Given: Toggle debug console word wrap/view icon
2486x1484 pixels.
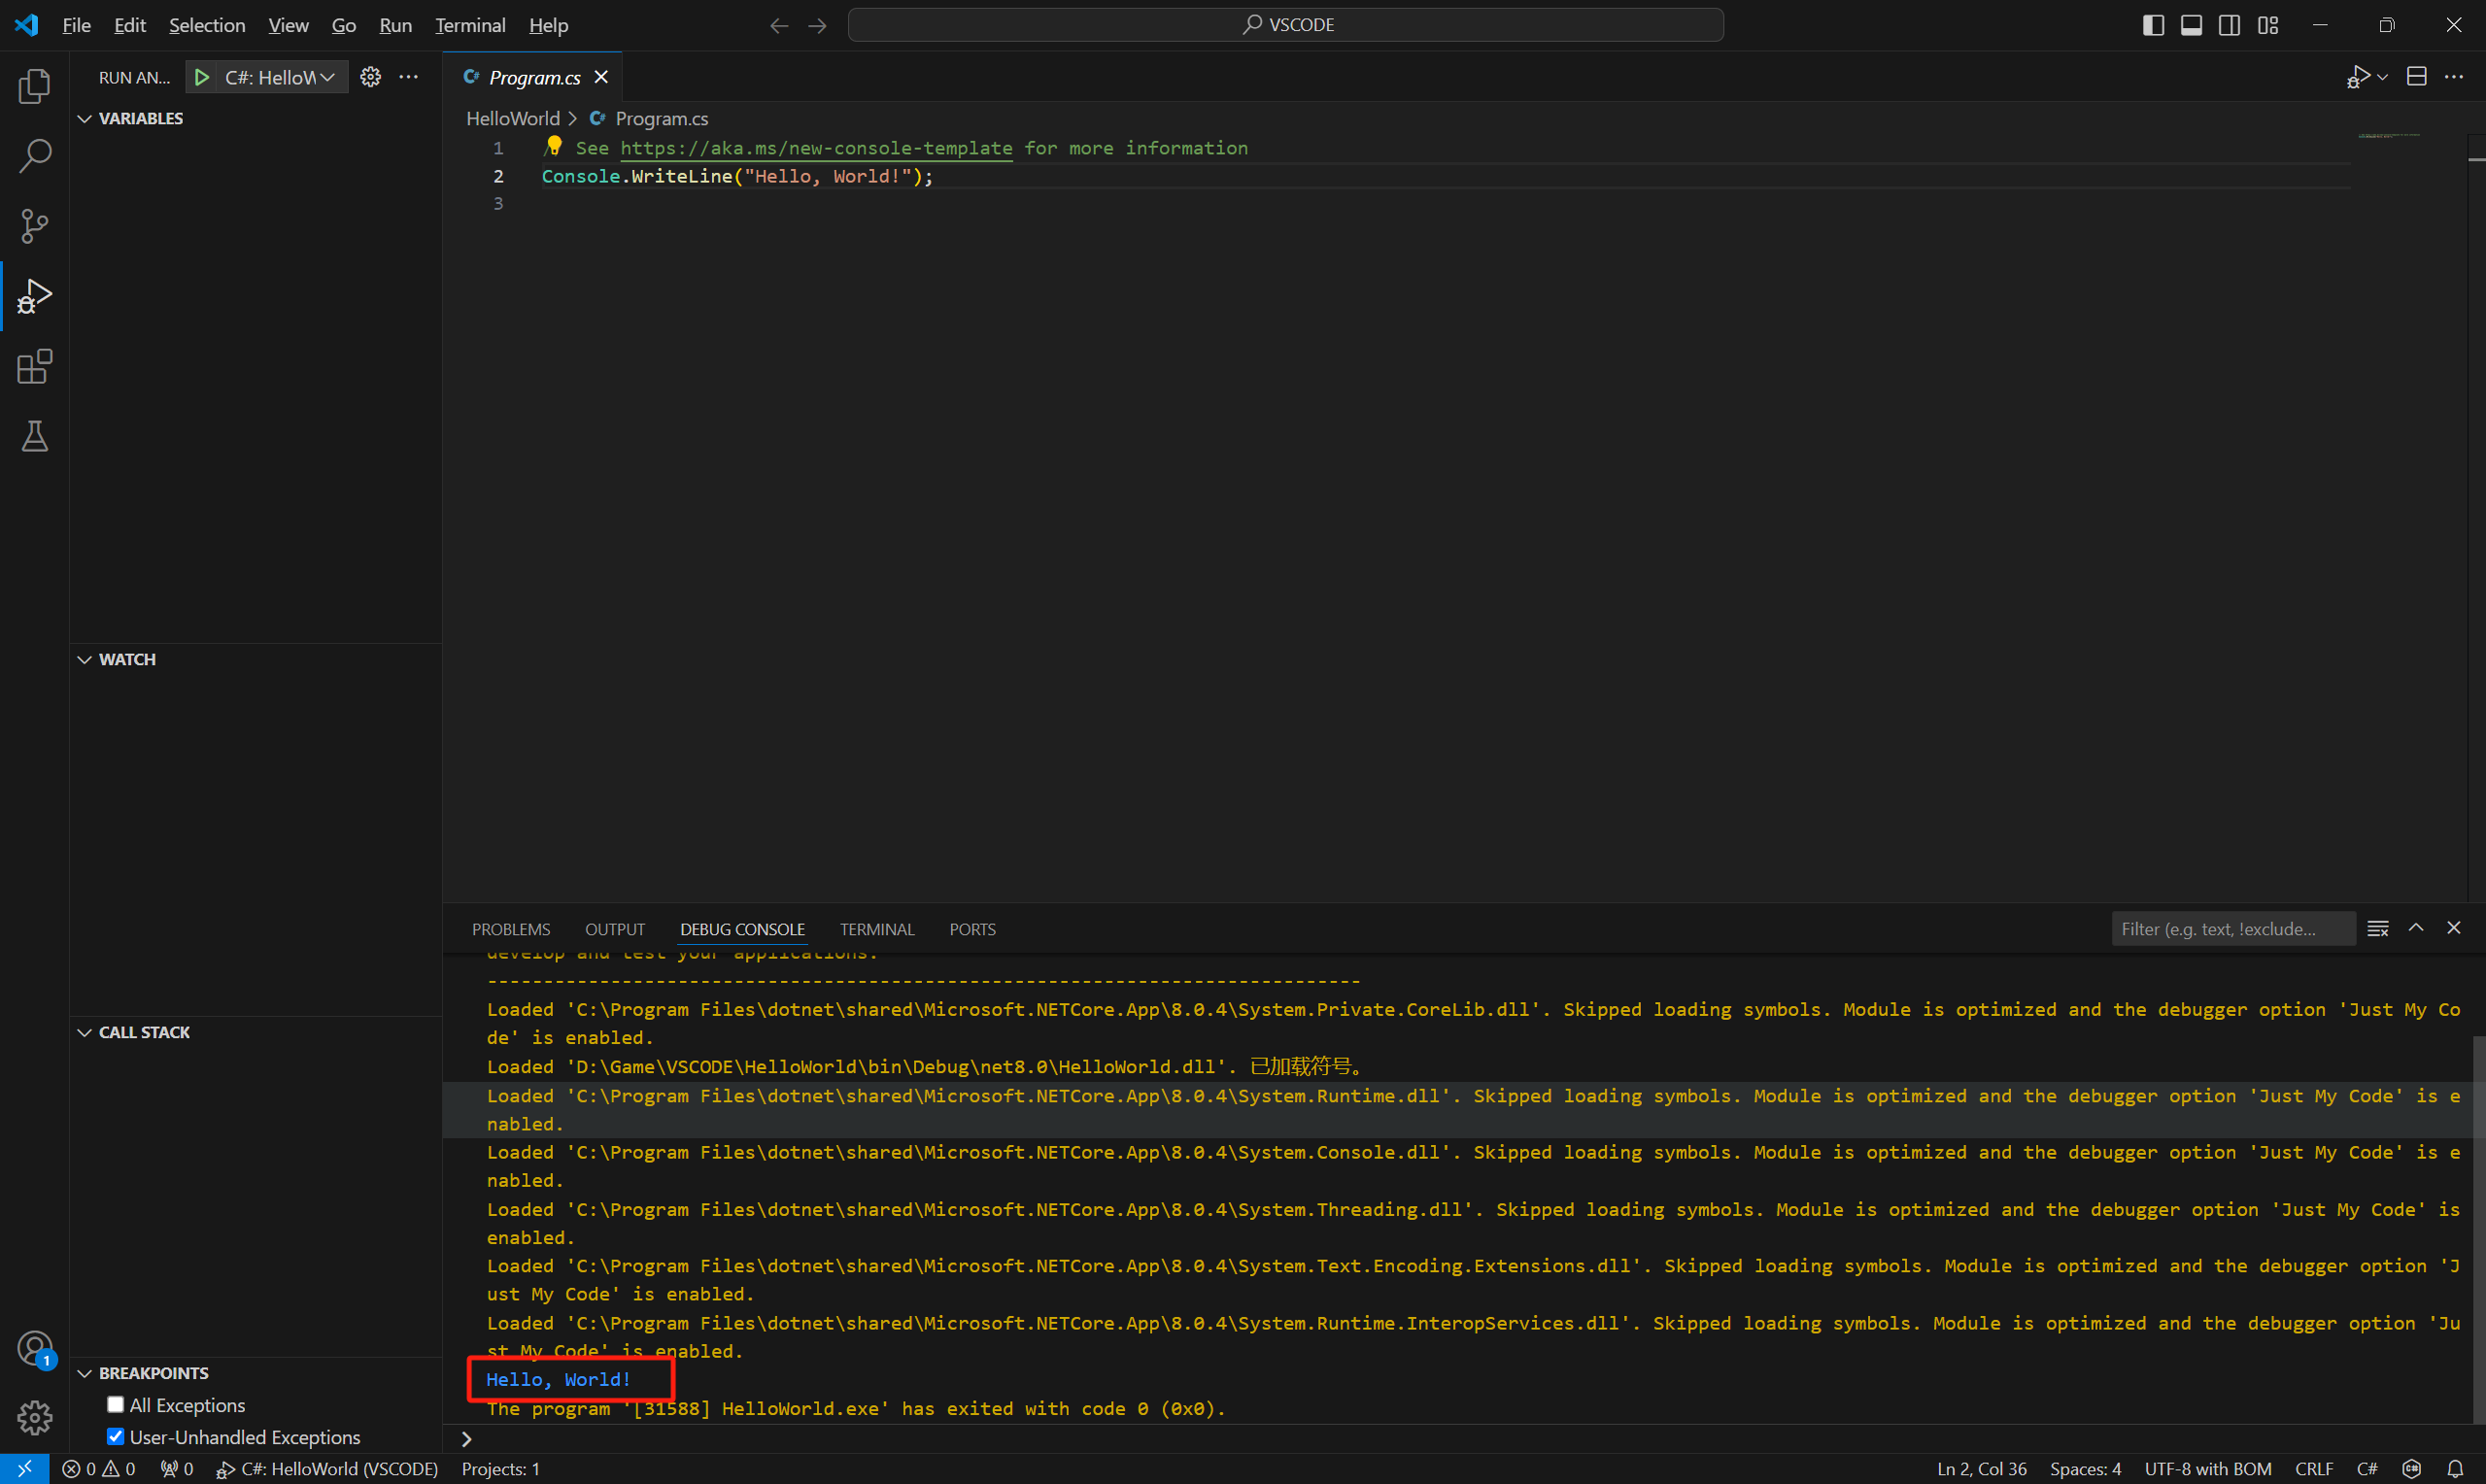Looking at the screenshot, I should tap(2378, 928).
